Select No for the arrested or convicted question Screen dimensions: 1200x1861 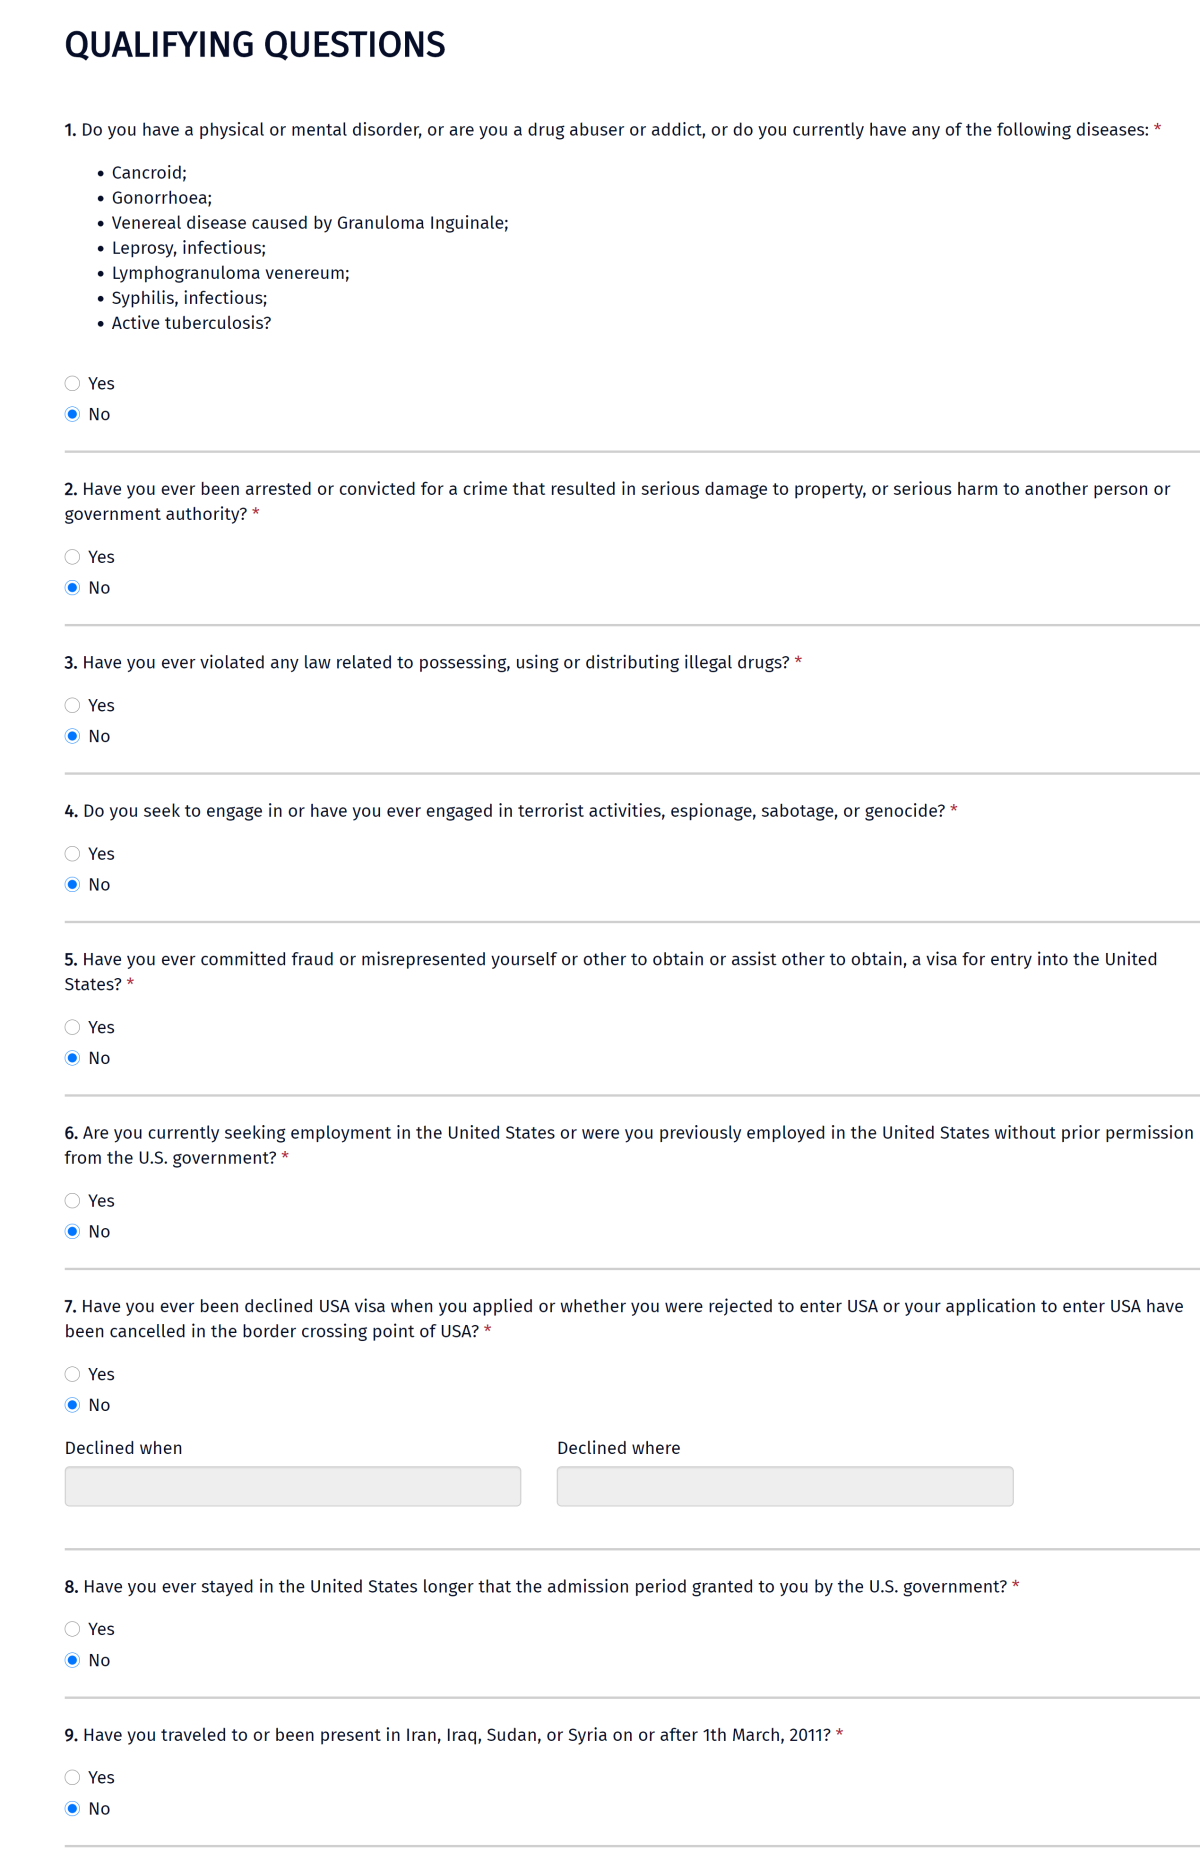tap(73, 588)
